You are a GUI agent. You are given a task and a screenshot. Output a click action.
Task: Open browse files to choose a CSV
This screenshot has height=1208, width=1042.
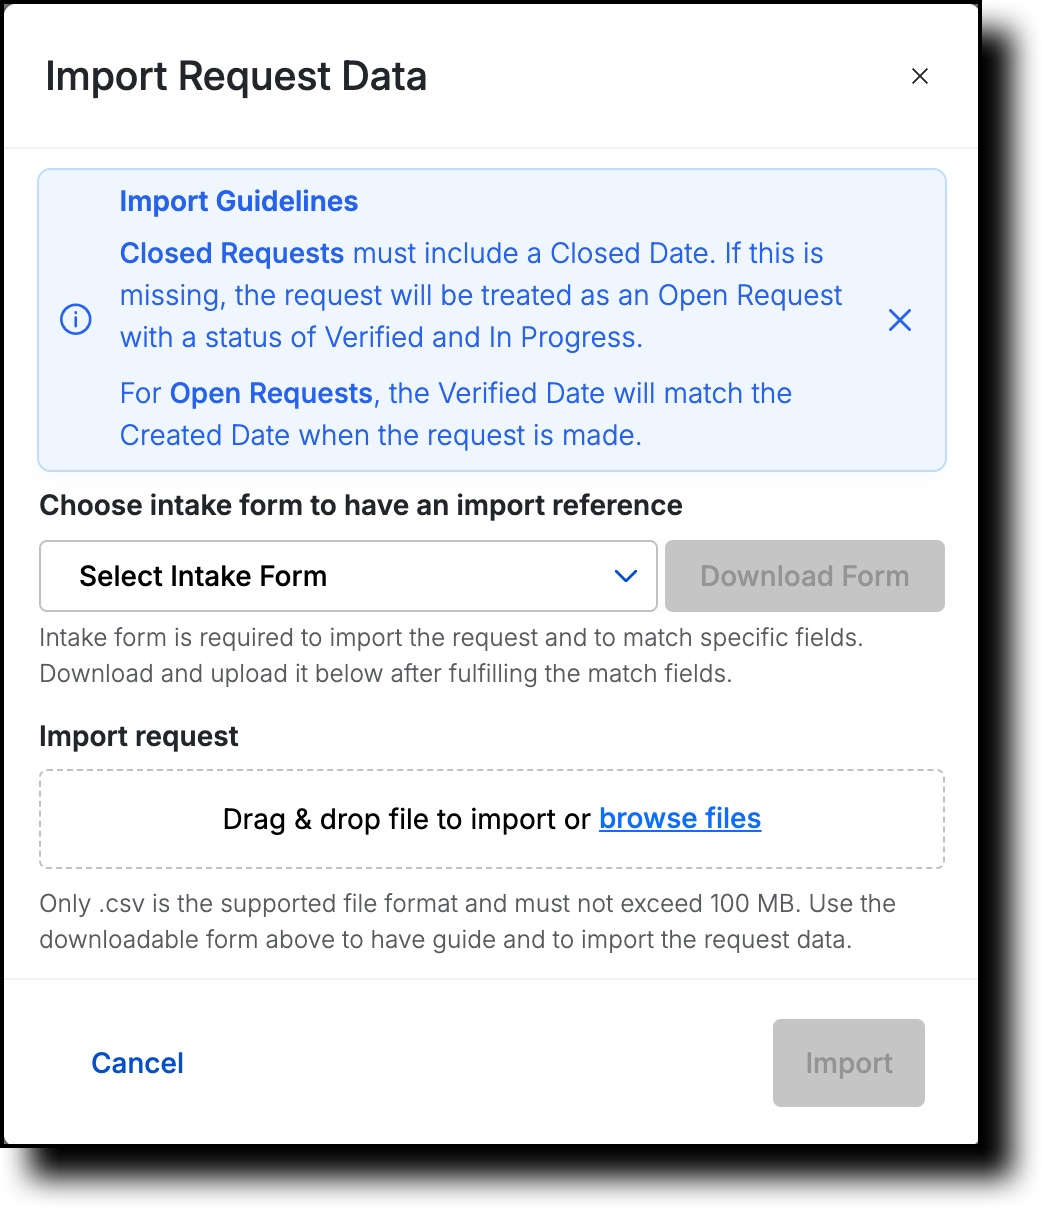(679, 818)
